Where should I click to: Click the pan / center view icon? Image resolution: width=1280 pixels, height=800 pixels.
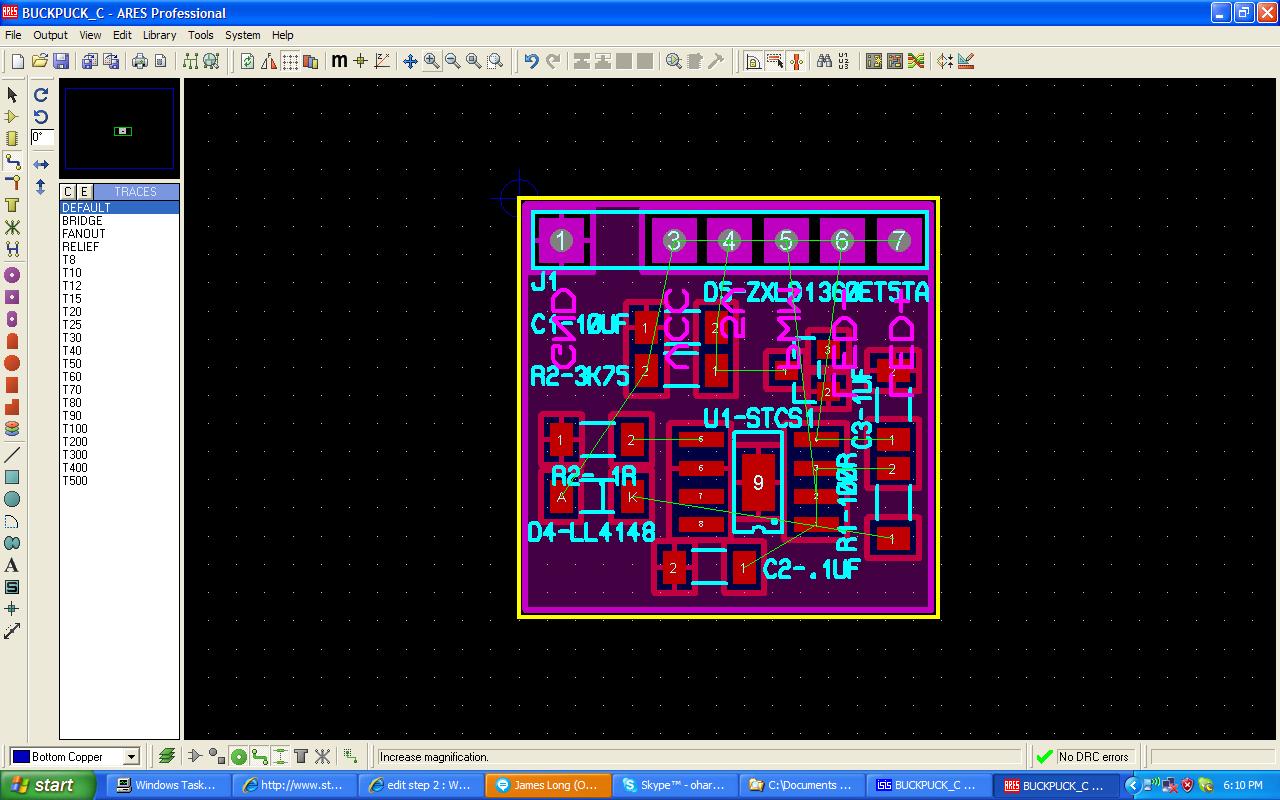click(410, 61)
